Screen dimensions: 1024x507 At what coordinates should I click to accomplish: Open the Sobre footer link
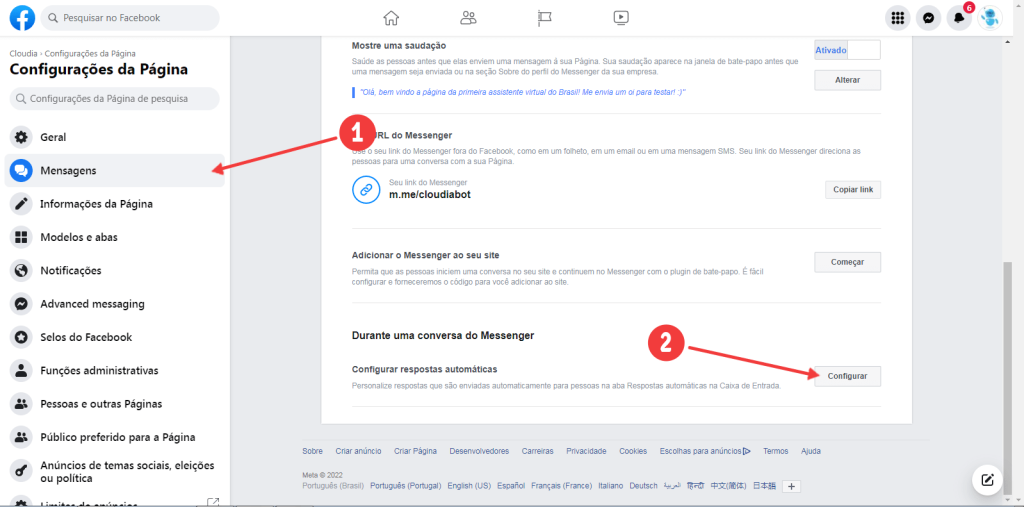point(312,451)
